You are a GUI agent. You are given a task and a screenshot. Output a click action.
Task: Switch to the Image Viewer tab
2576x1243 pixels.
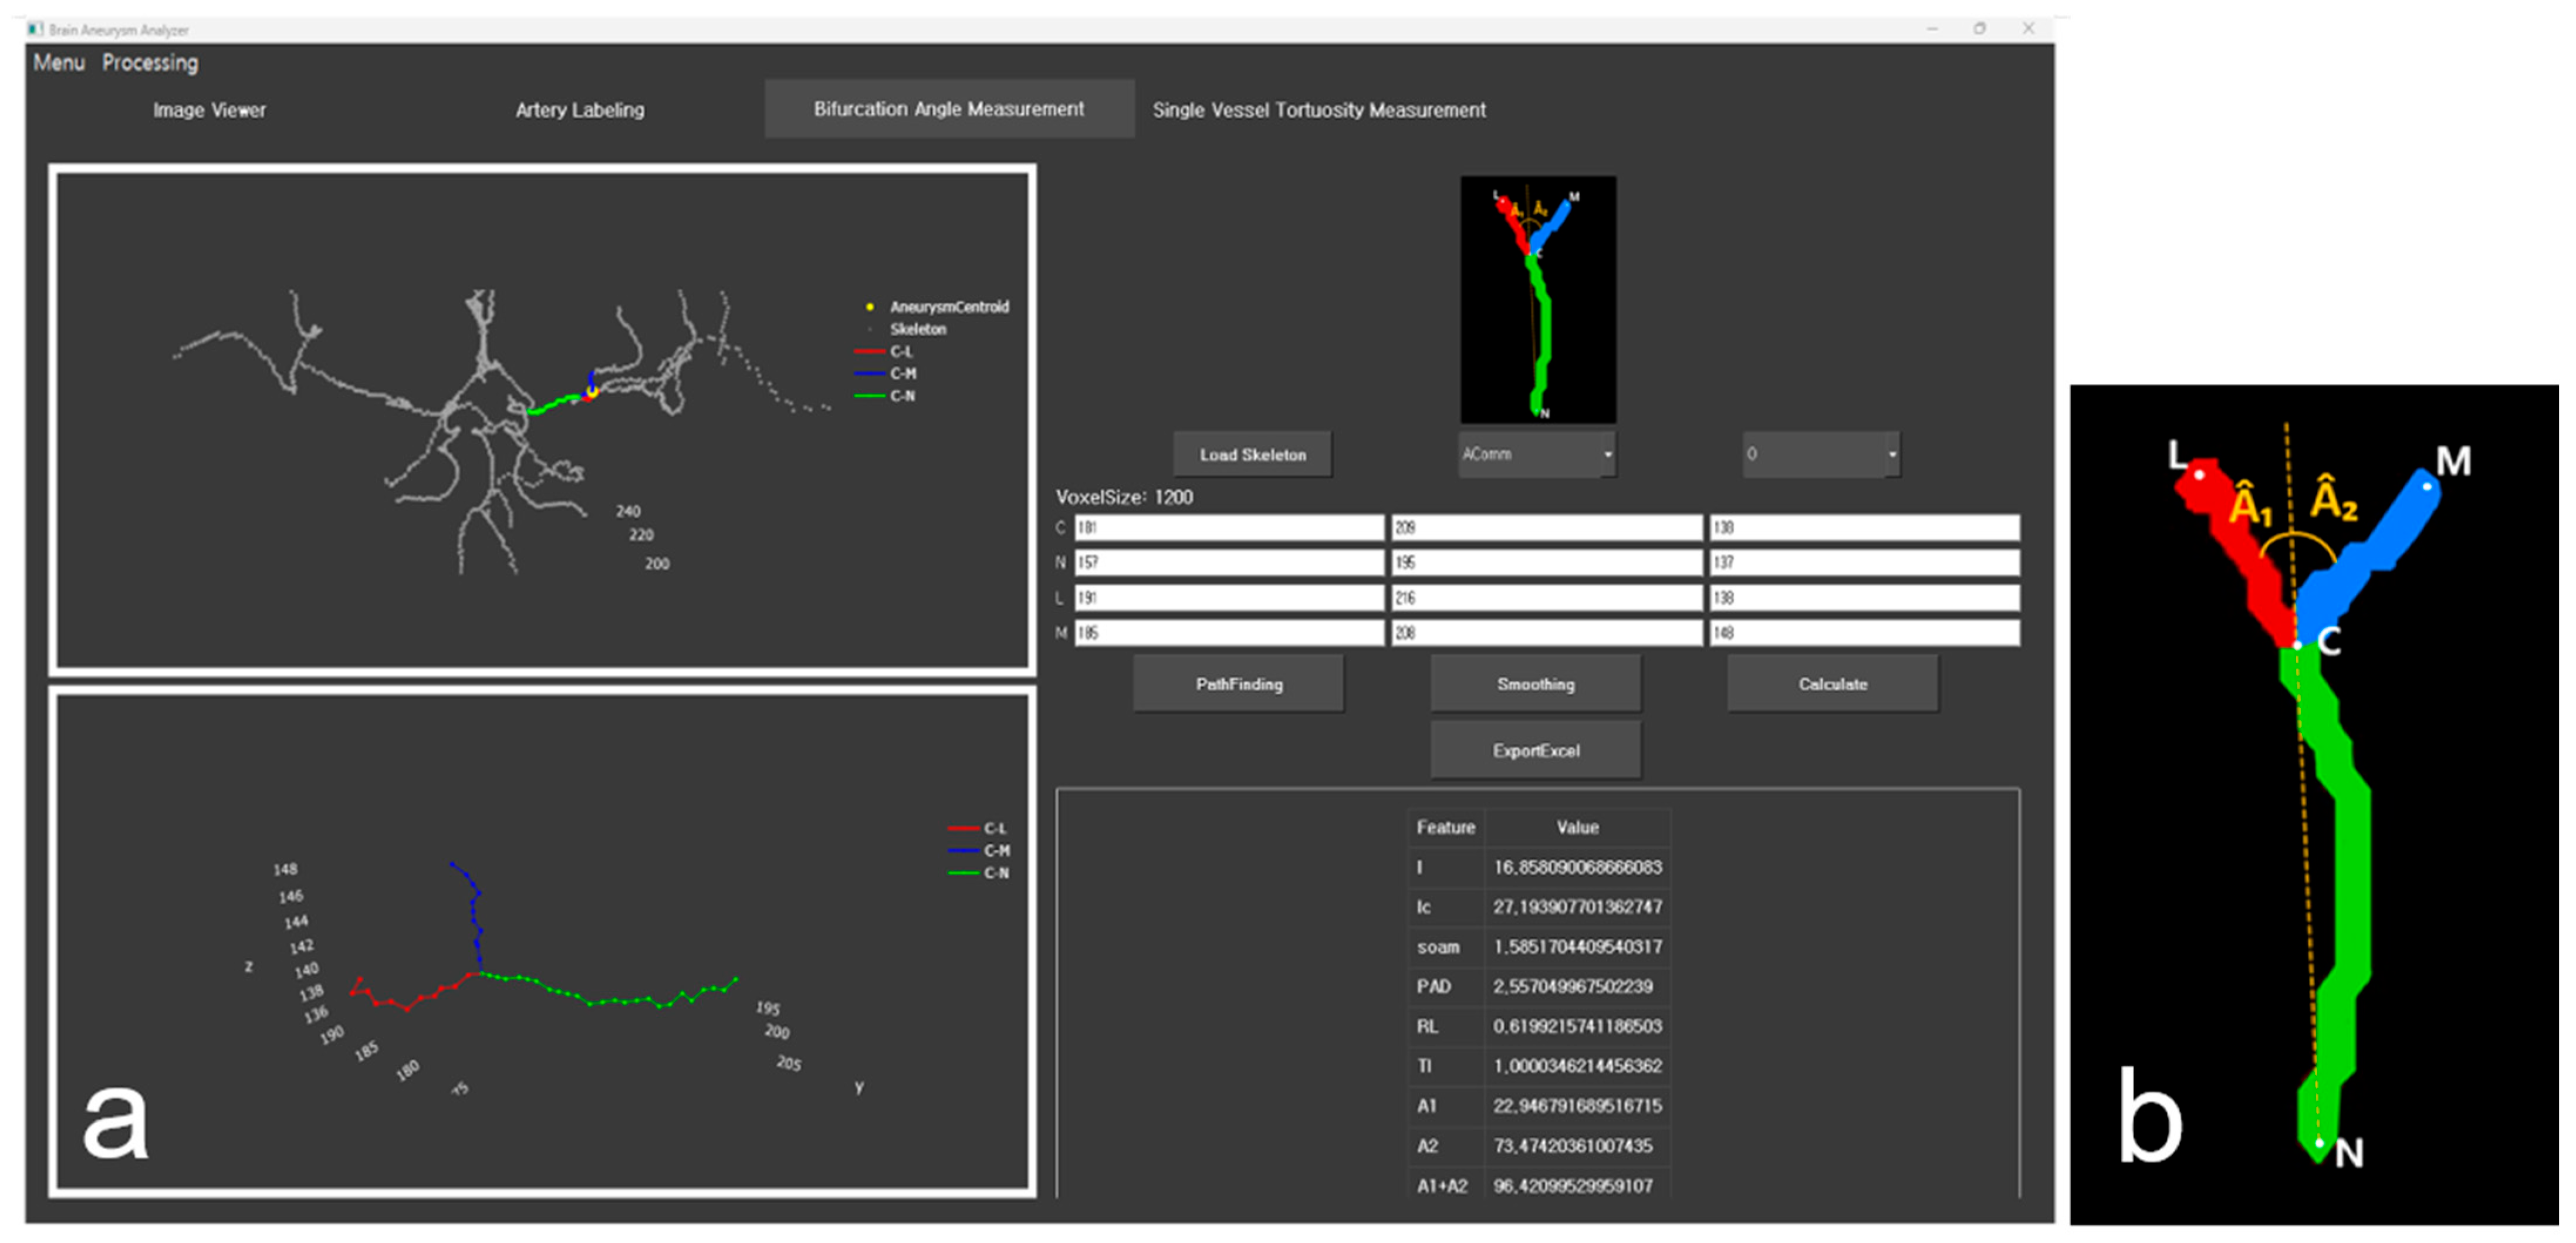coord(209,110)
